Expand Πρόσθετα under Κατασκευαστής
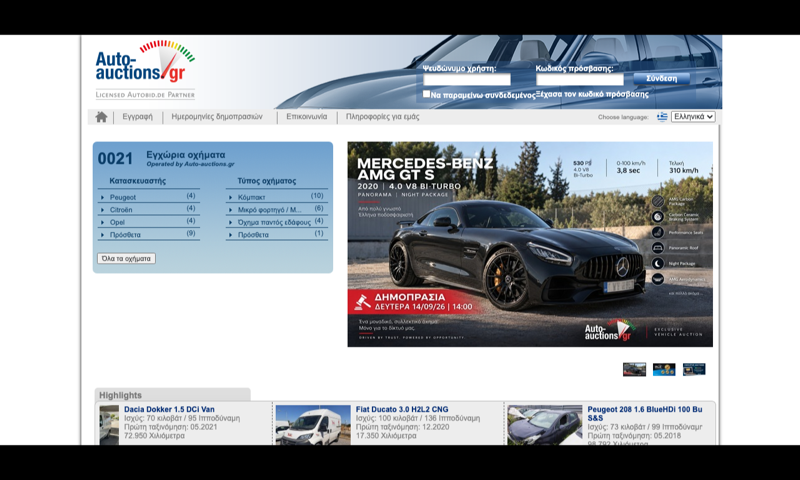Screen dimensions: 800x480 (x=125, y=235)
